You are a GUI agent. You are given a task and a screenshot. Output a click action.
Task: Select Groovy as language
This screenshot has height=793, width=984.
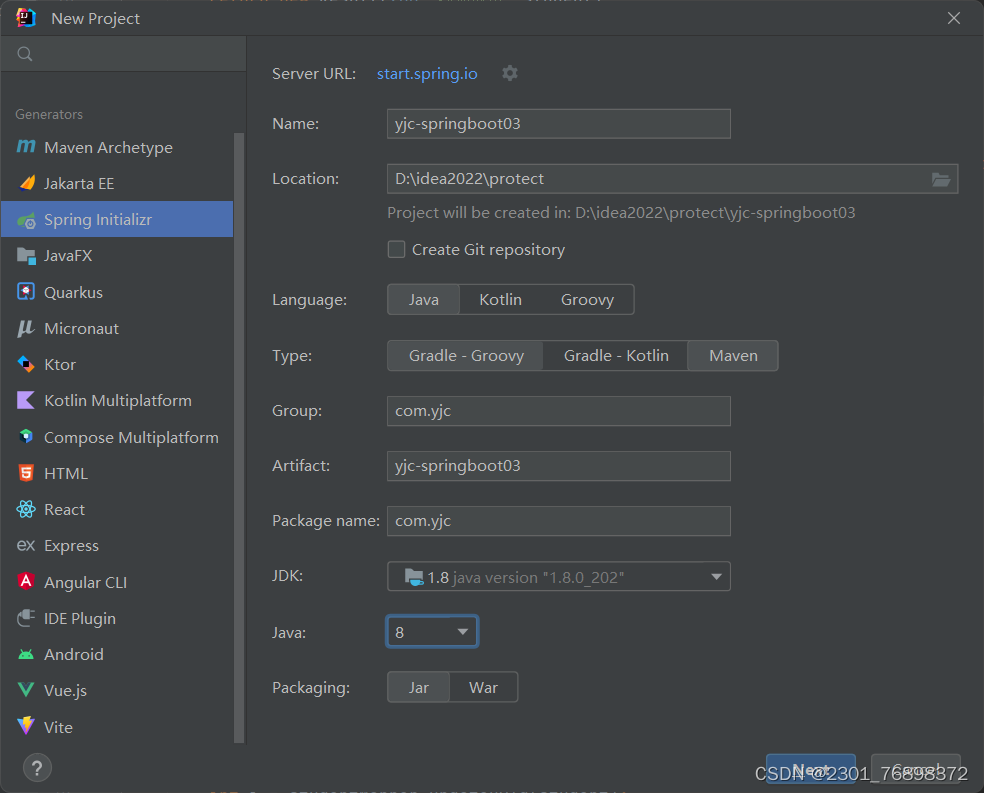tap(587, 300)
